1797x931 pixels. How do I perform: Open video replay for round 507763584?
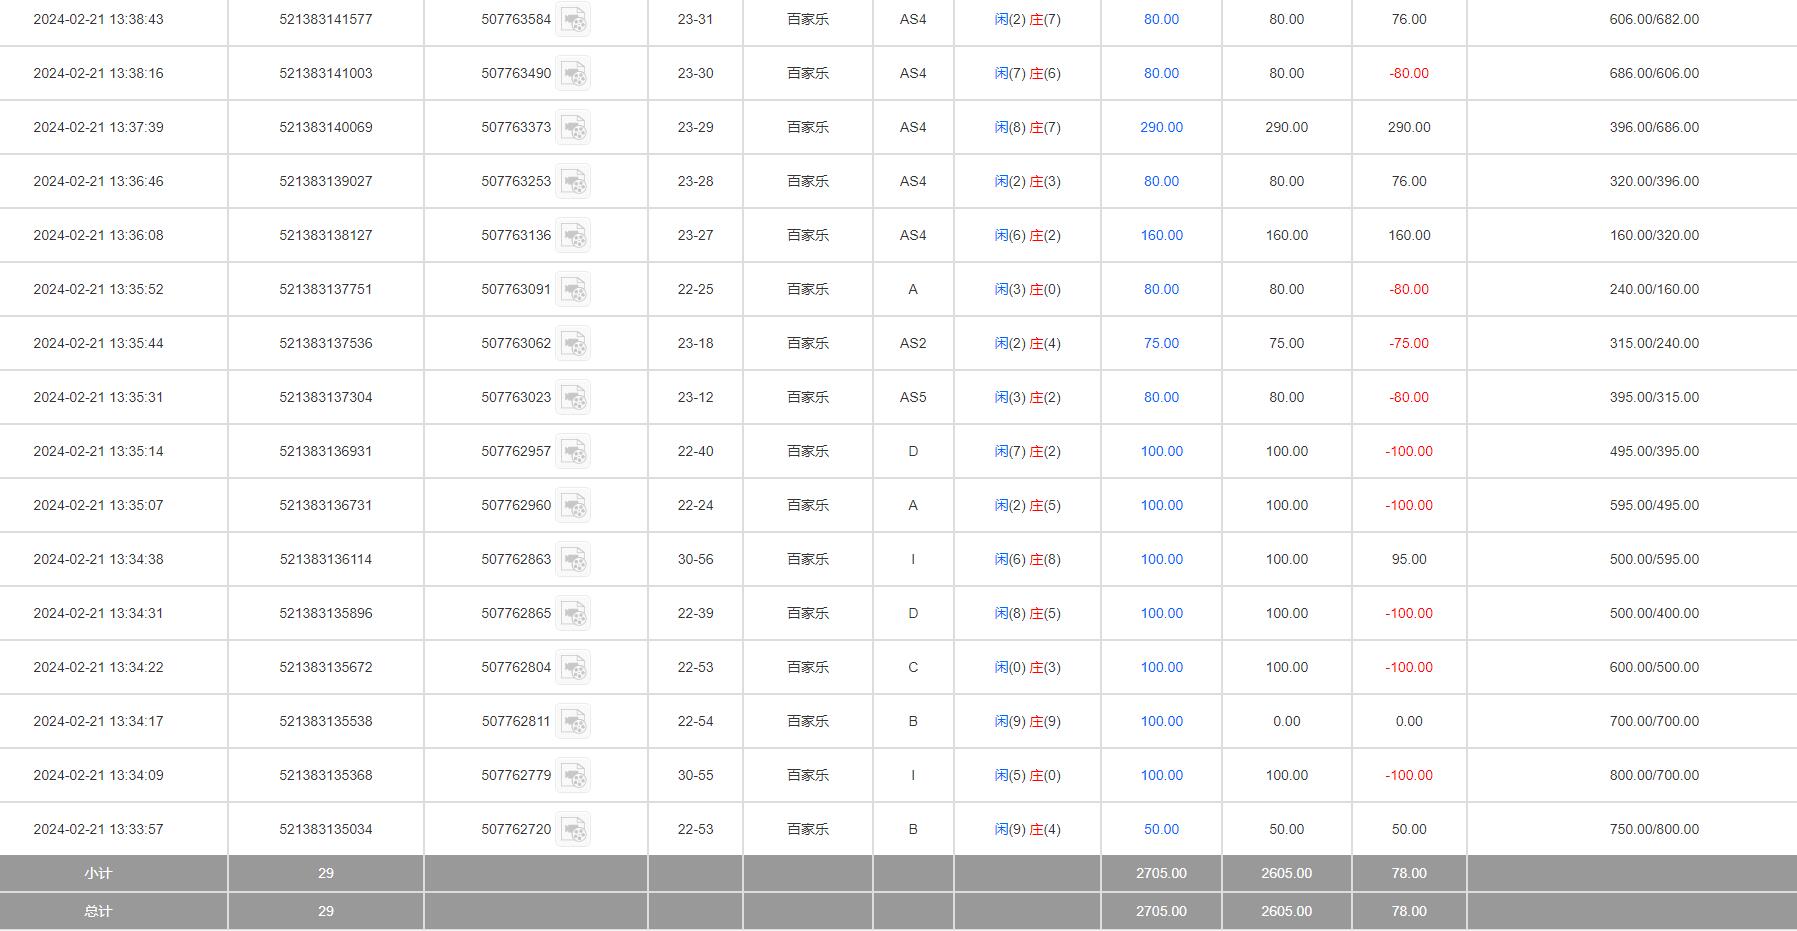tap(573, 20)
